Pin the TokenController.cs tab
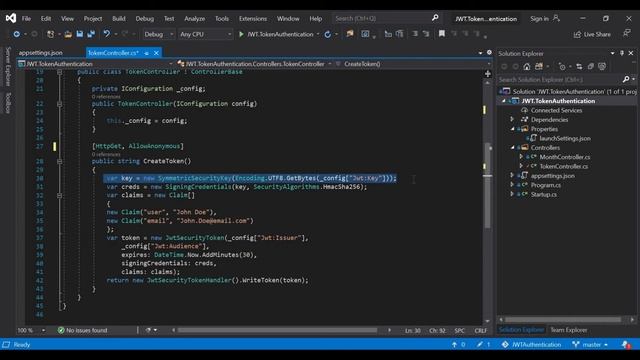This screenshot has height=360, width=640. click(x=147, y=53)
